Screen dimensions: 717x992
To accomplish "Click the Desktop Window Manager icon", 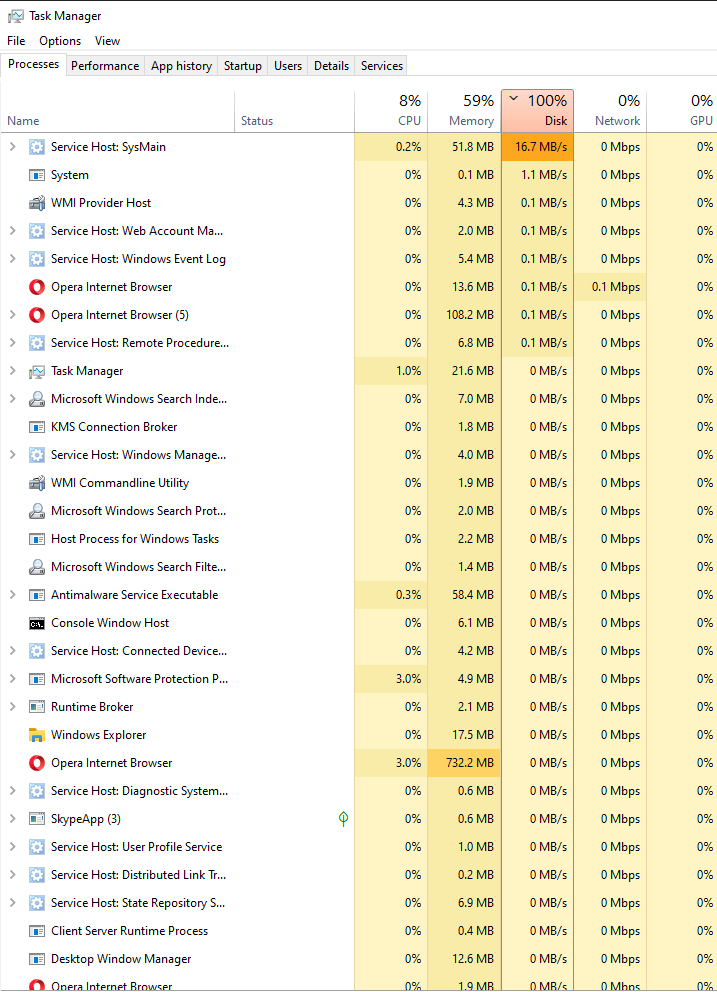I will tap(37, 958).
